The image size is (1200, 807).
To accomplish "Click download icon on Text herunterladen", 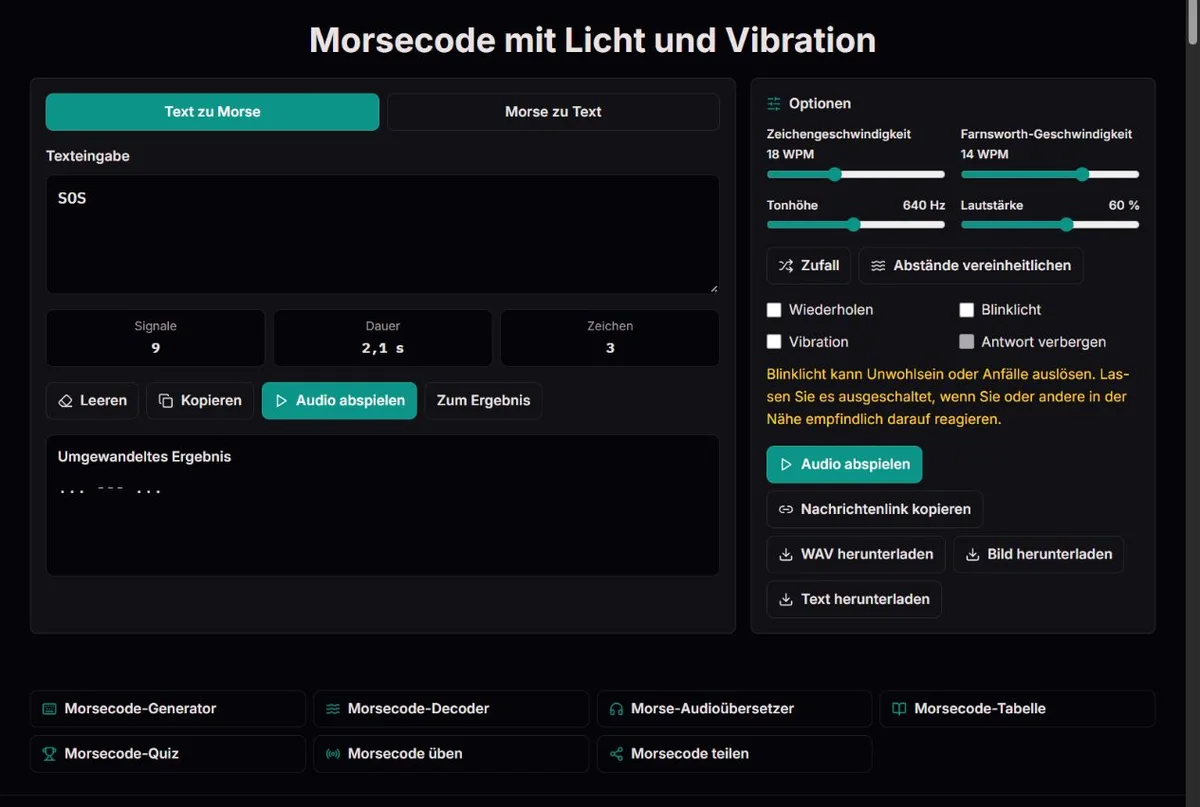I will [787, 599].
